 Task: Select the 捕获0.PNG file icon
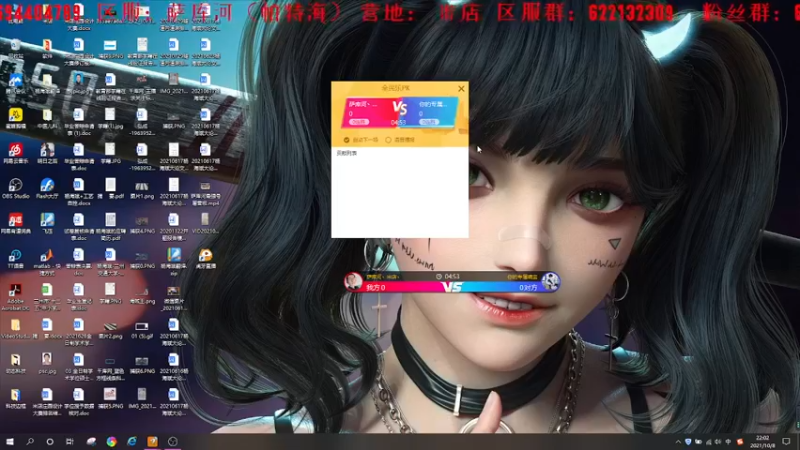coord(141,259)
